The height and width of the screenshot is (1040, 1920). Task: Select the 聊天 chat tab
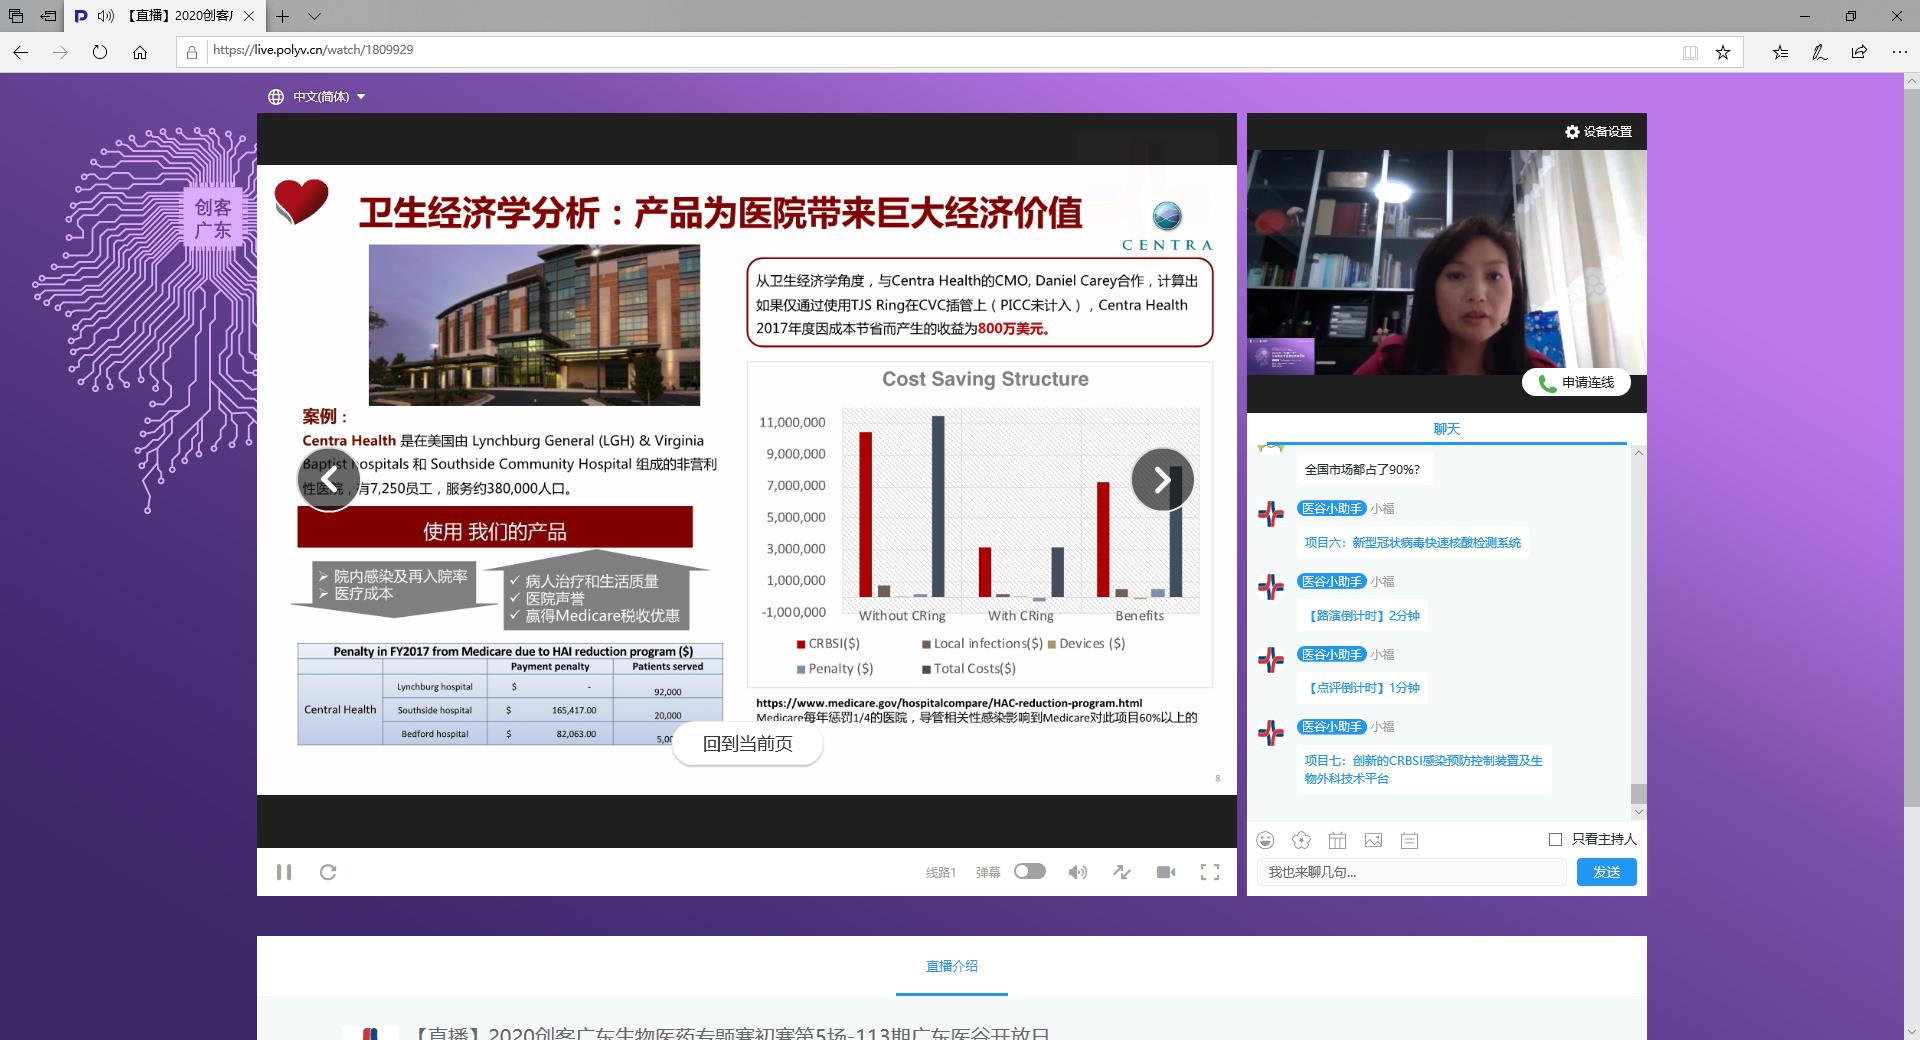(x=1446, y=429)
